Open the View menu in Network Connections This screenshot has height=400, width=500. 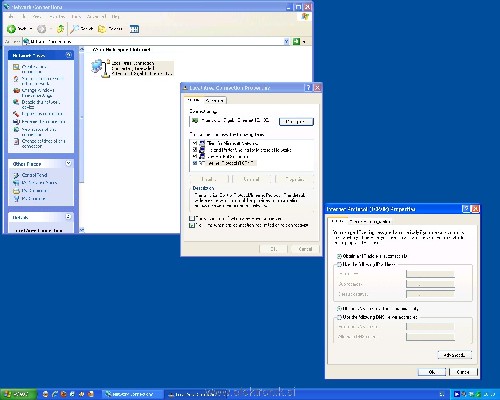(37, 16)
